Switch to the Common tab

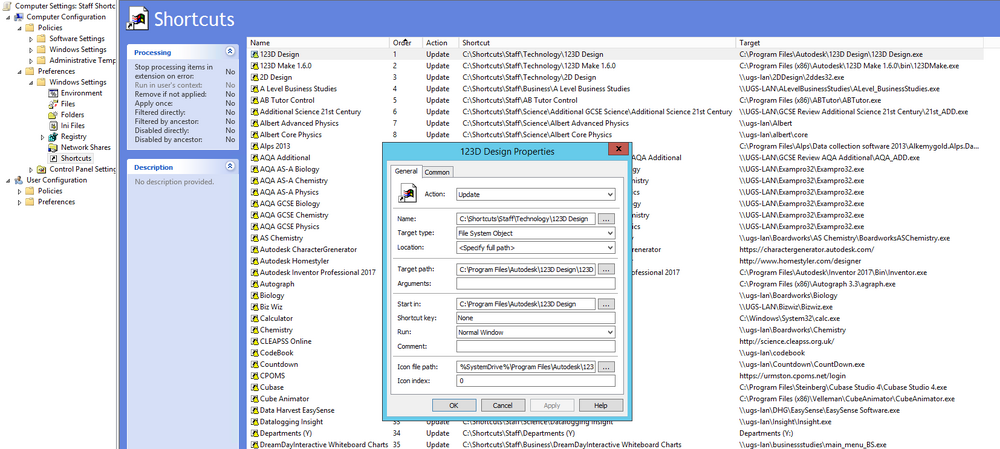coord(438,172)
